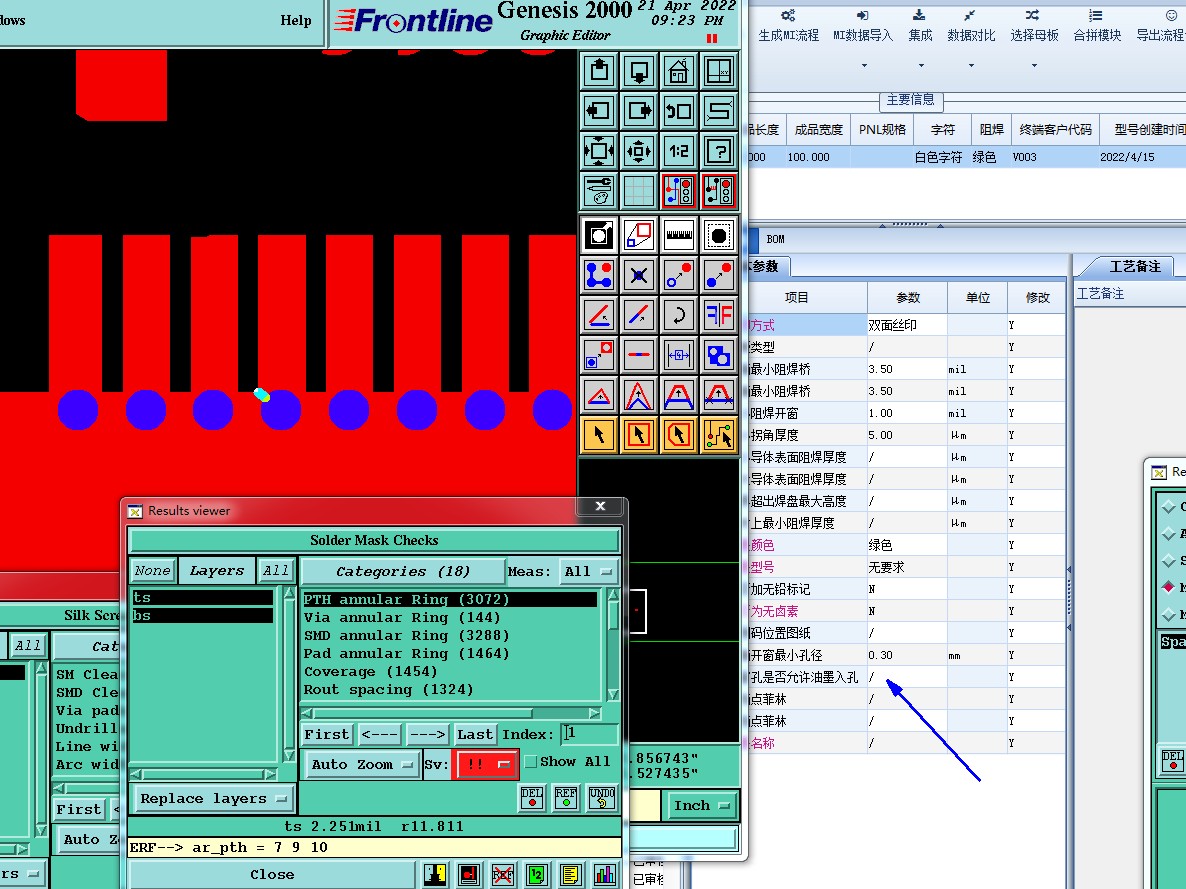
Task: Switch to the BOM tab
Action: tap(775, 239)
